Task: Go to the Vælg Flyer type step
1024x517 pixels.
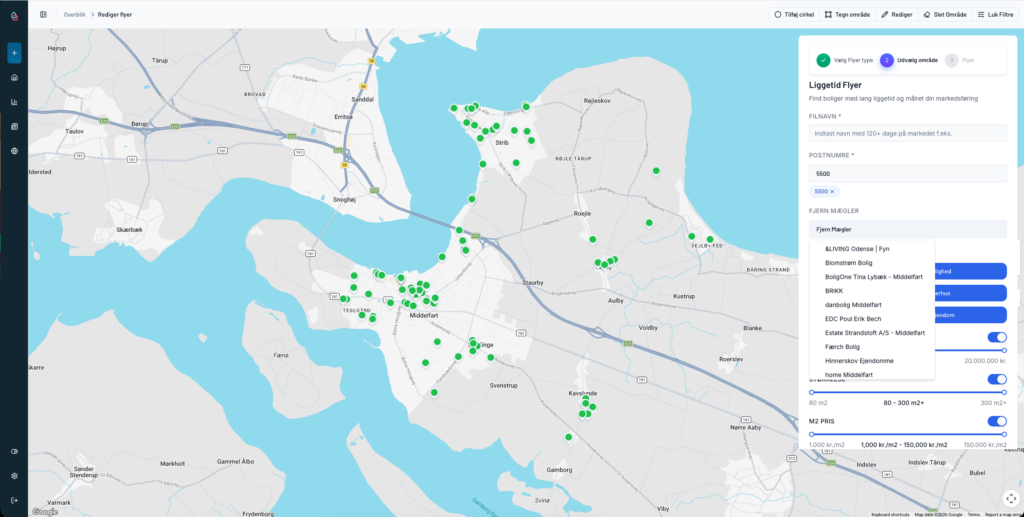Action: [823, 60]
